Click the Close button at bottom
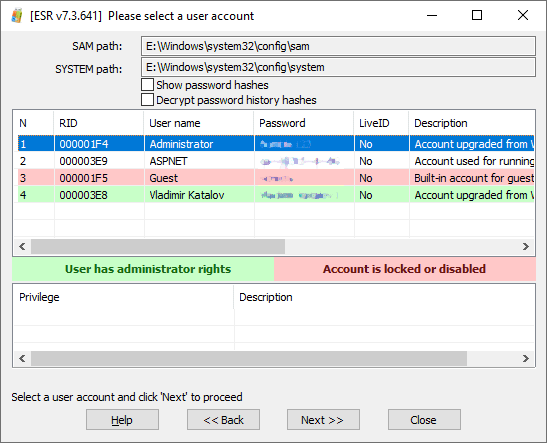The image size is (547, 443). point(424,420)
